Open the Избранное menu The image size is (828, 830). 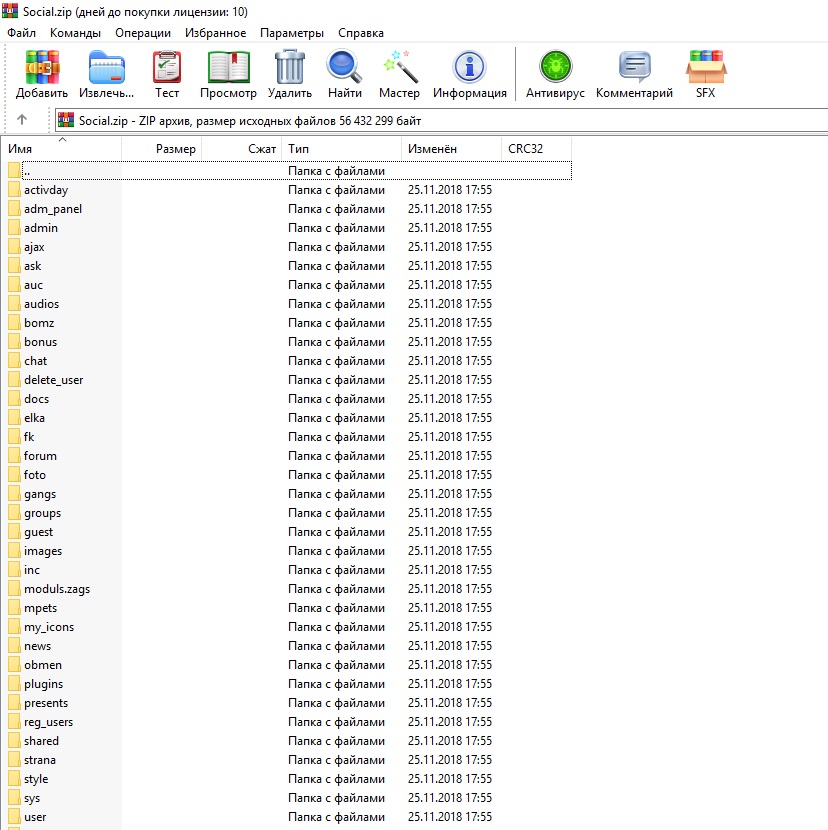tap(215, 33)
